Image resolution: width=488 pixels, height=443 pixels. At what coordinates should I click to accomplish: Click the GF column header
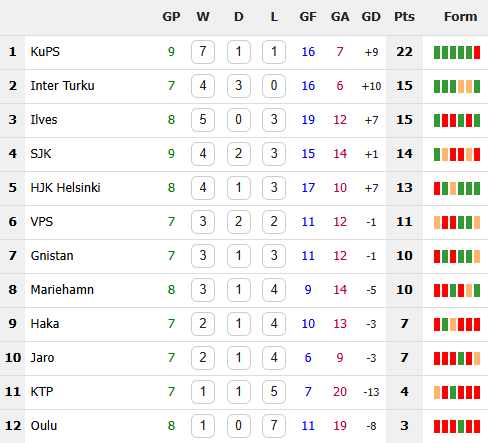tap(308, 17)
